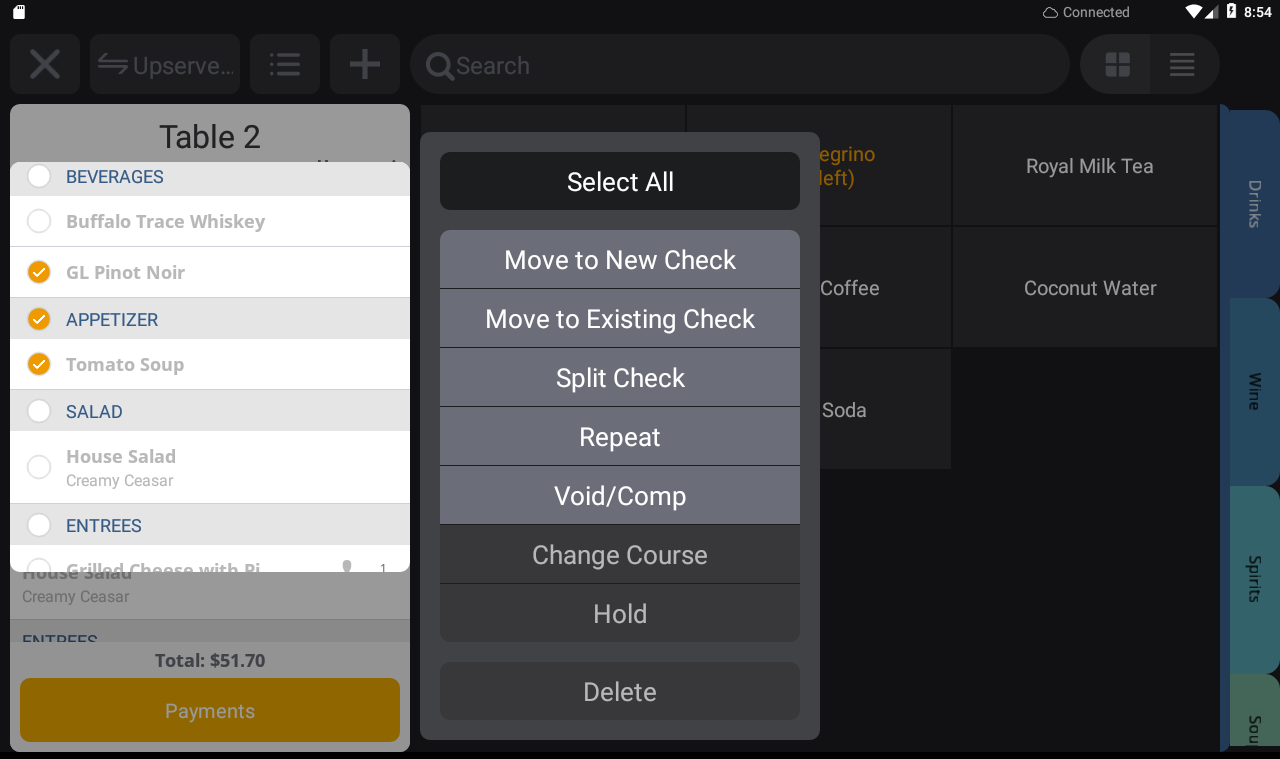This screenshot has height=759, width=1280.
Task: Toggle the BEVERAGES course checkbox
Action: 39,177
